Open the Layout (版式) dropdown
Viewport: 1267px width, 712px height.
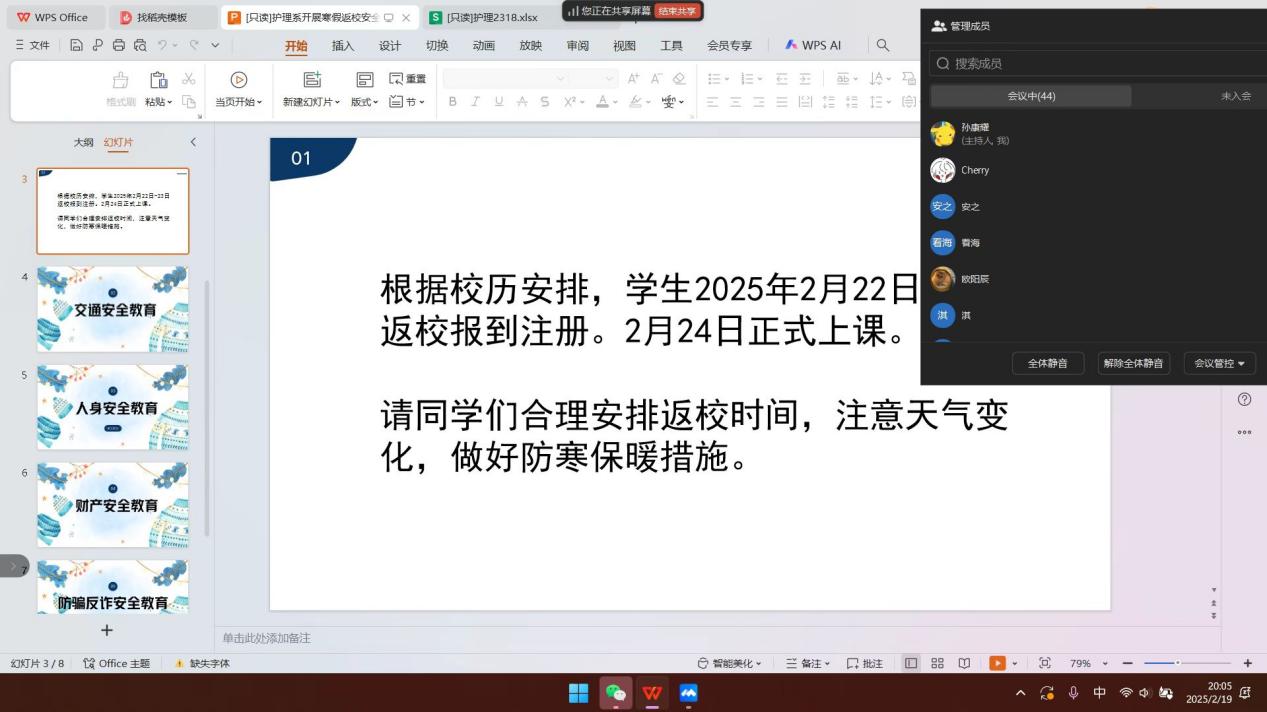click(x=365, y=102)
